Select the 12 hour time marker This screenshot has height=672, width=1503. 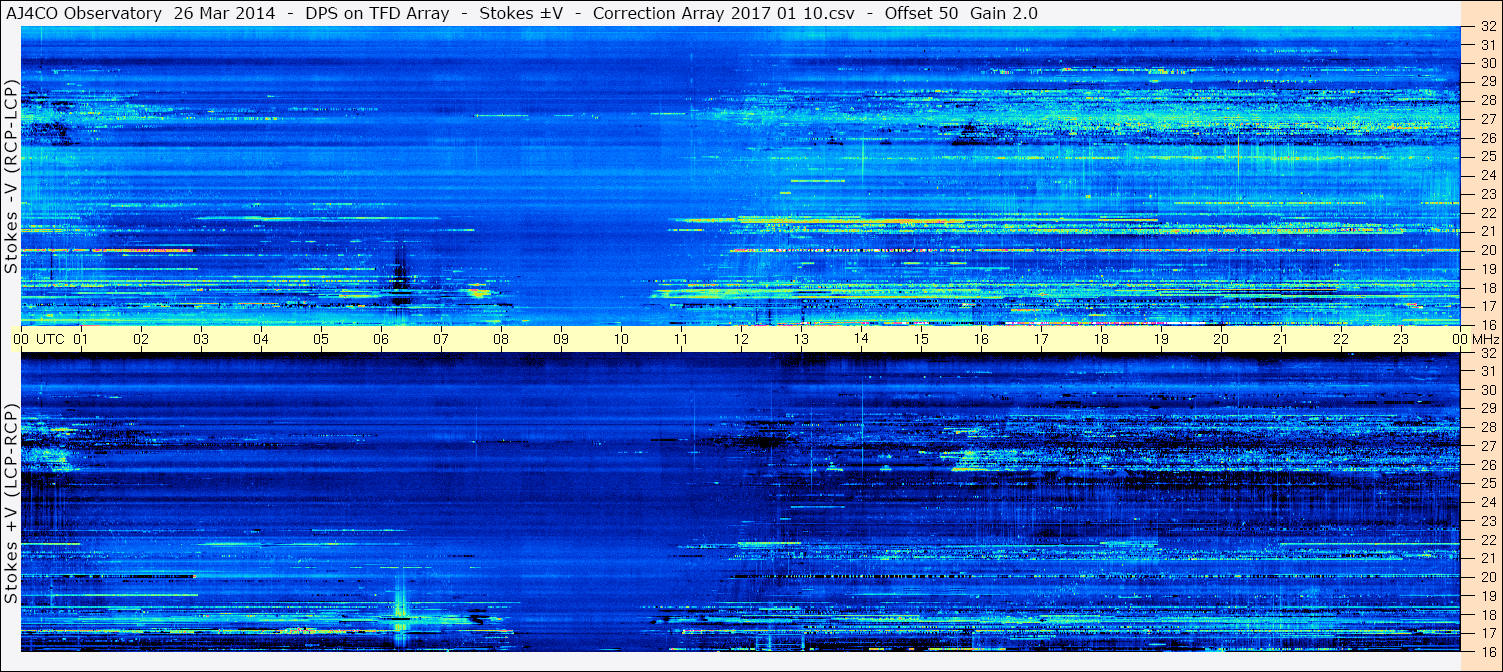tap(741, 339)
